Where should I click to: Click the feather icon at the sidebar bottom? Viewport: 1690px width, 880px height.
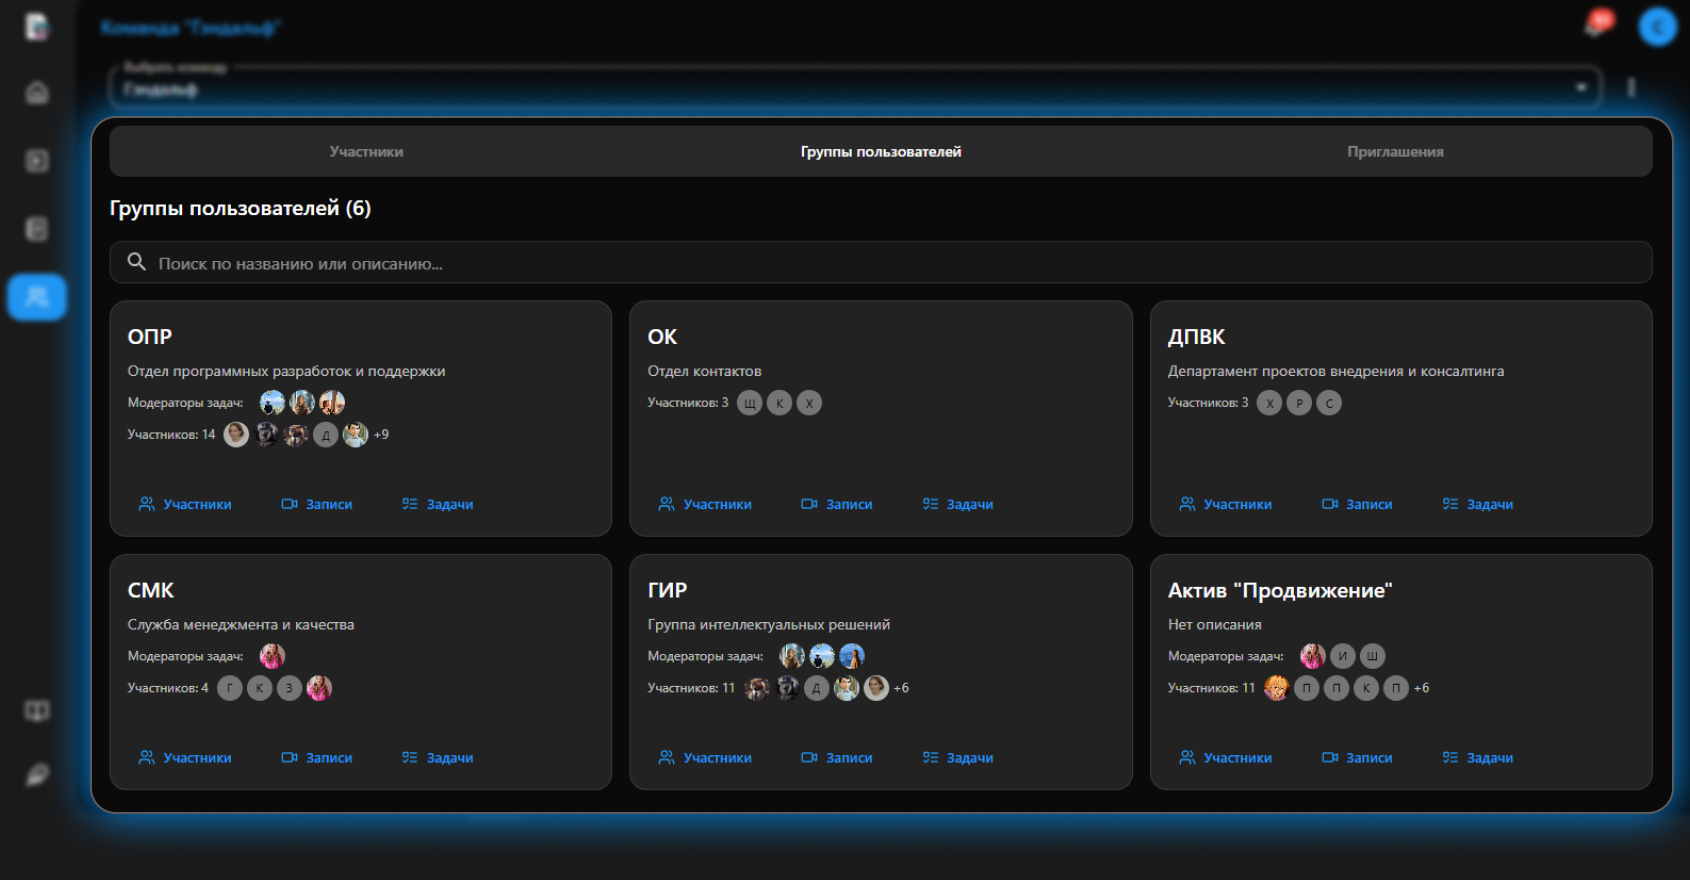[37, 775]
